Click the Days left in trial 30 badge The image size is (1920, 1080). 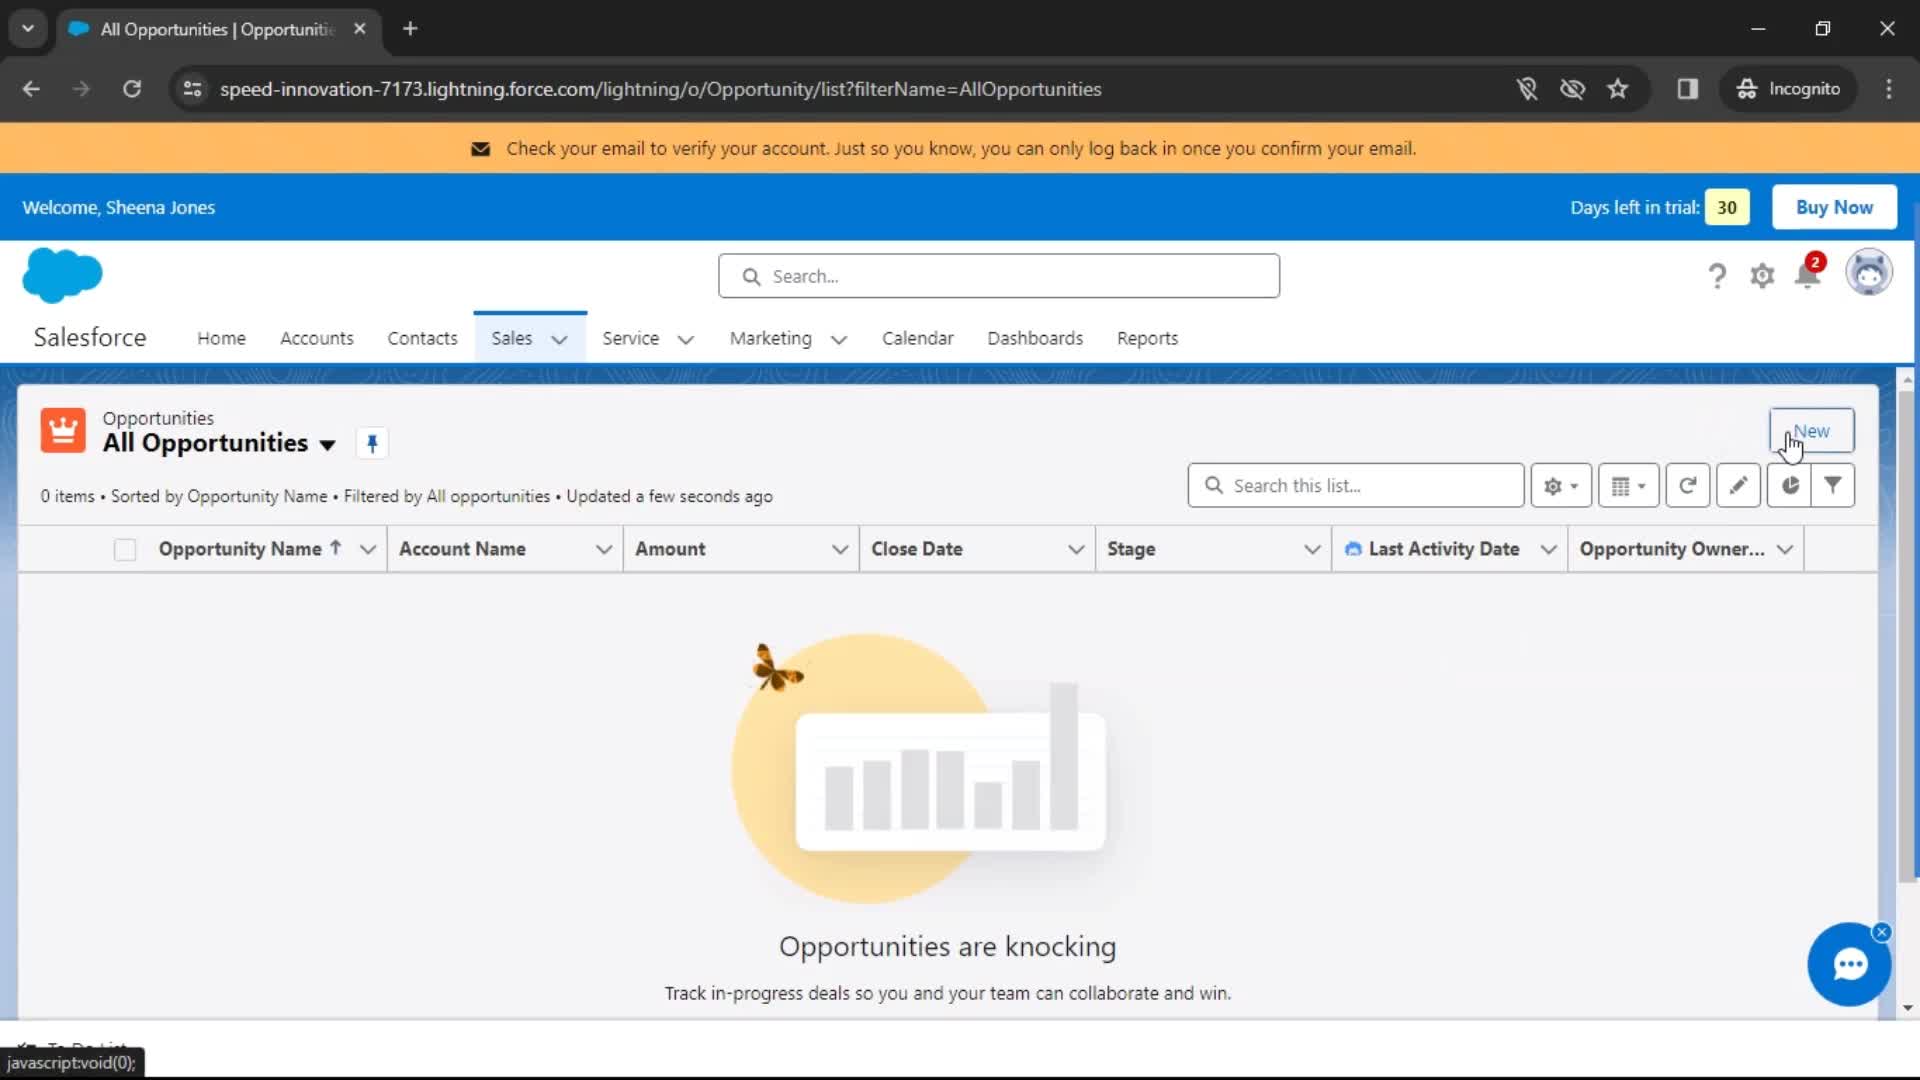[x=1727, y=207]
